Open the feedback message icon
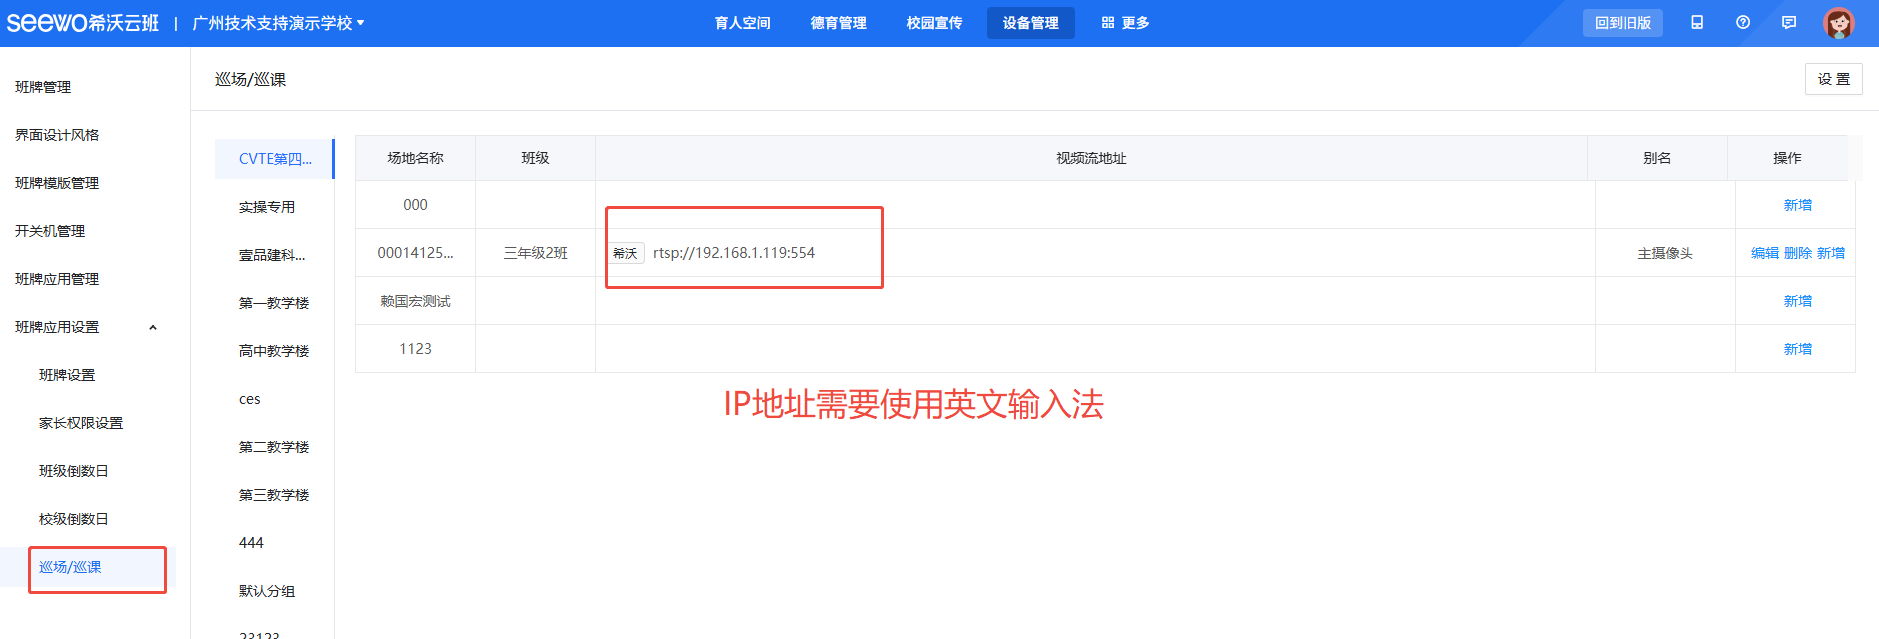This screenshot has width=1879, height=639. tap(1789, 23)
